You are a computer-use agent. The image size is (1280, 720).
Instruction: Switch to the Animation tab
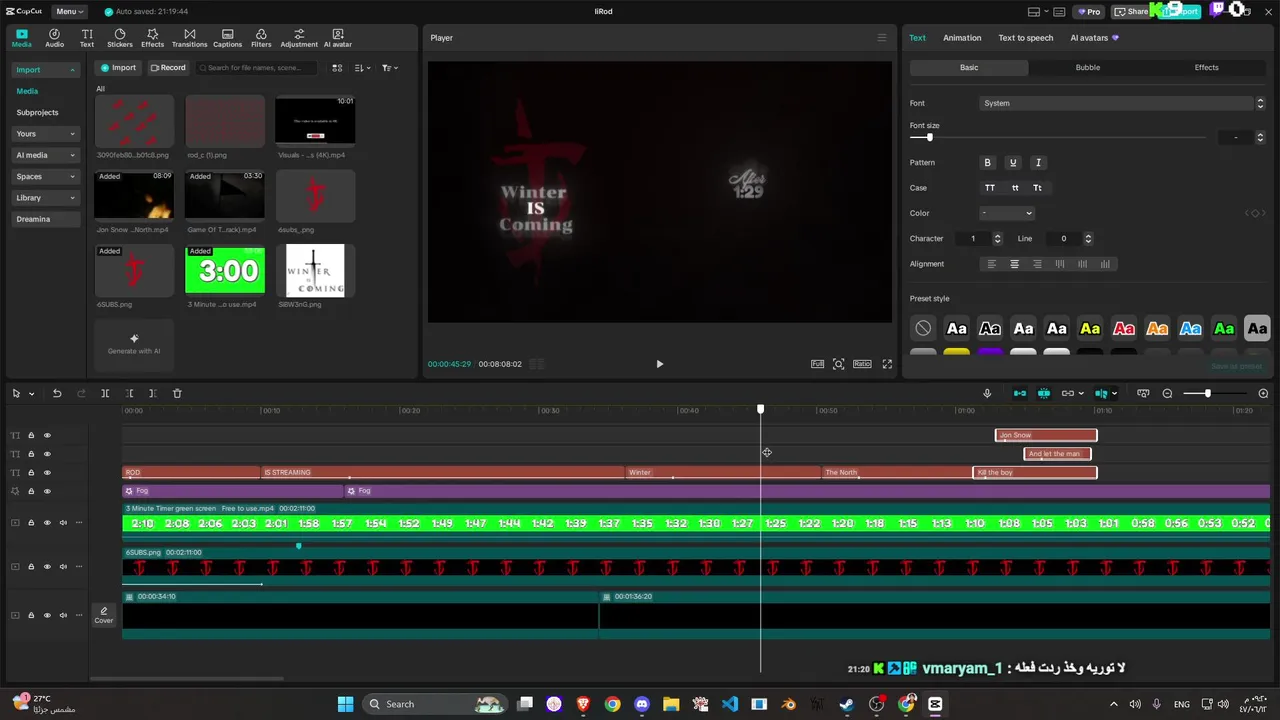click(x=962, y=38)
